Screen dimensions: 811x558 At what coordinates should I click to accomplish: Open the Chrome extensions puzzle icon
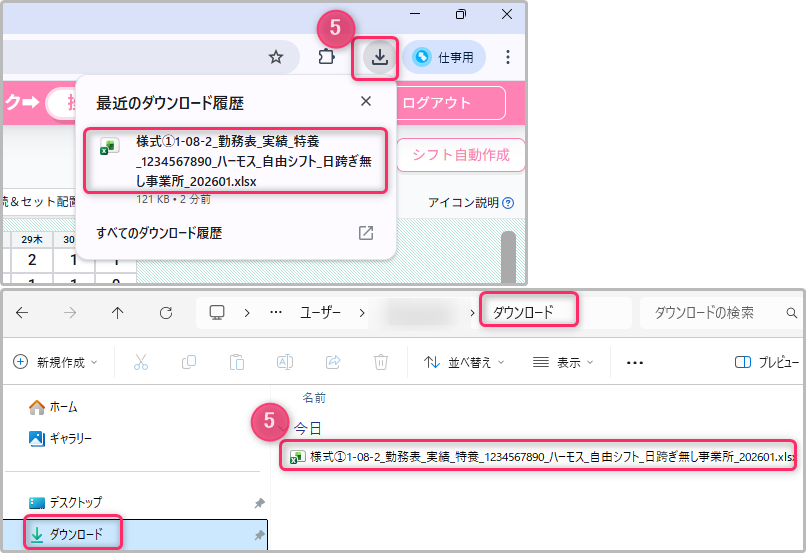point(326,57)
